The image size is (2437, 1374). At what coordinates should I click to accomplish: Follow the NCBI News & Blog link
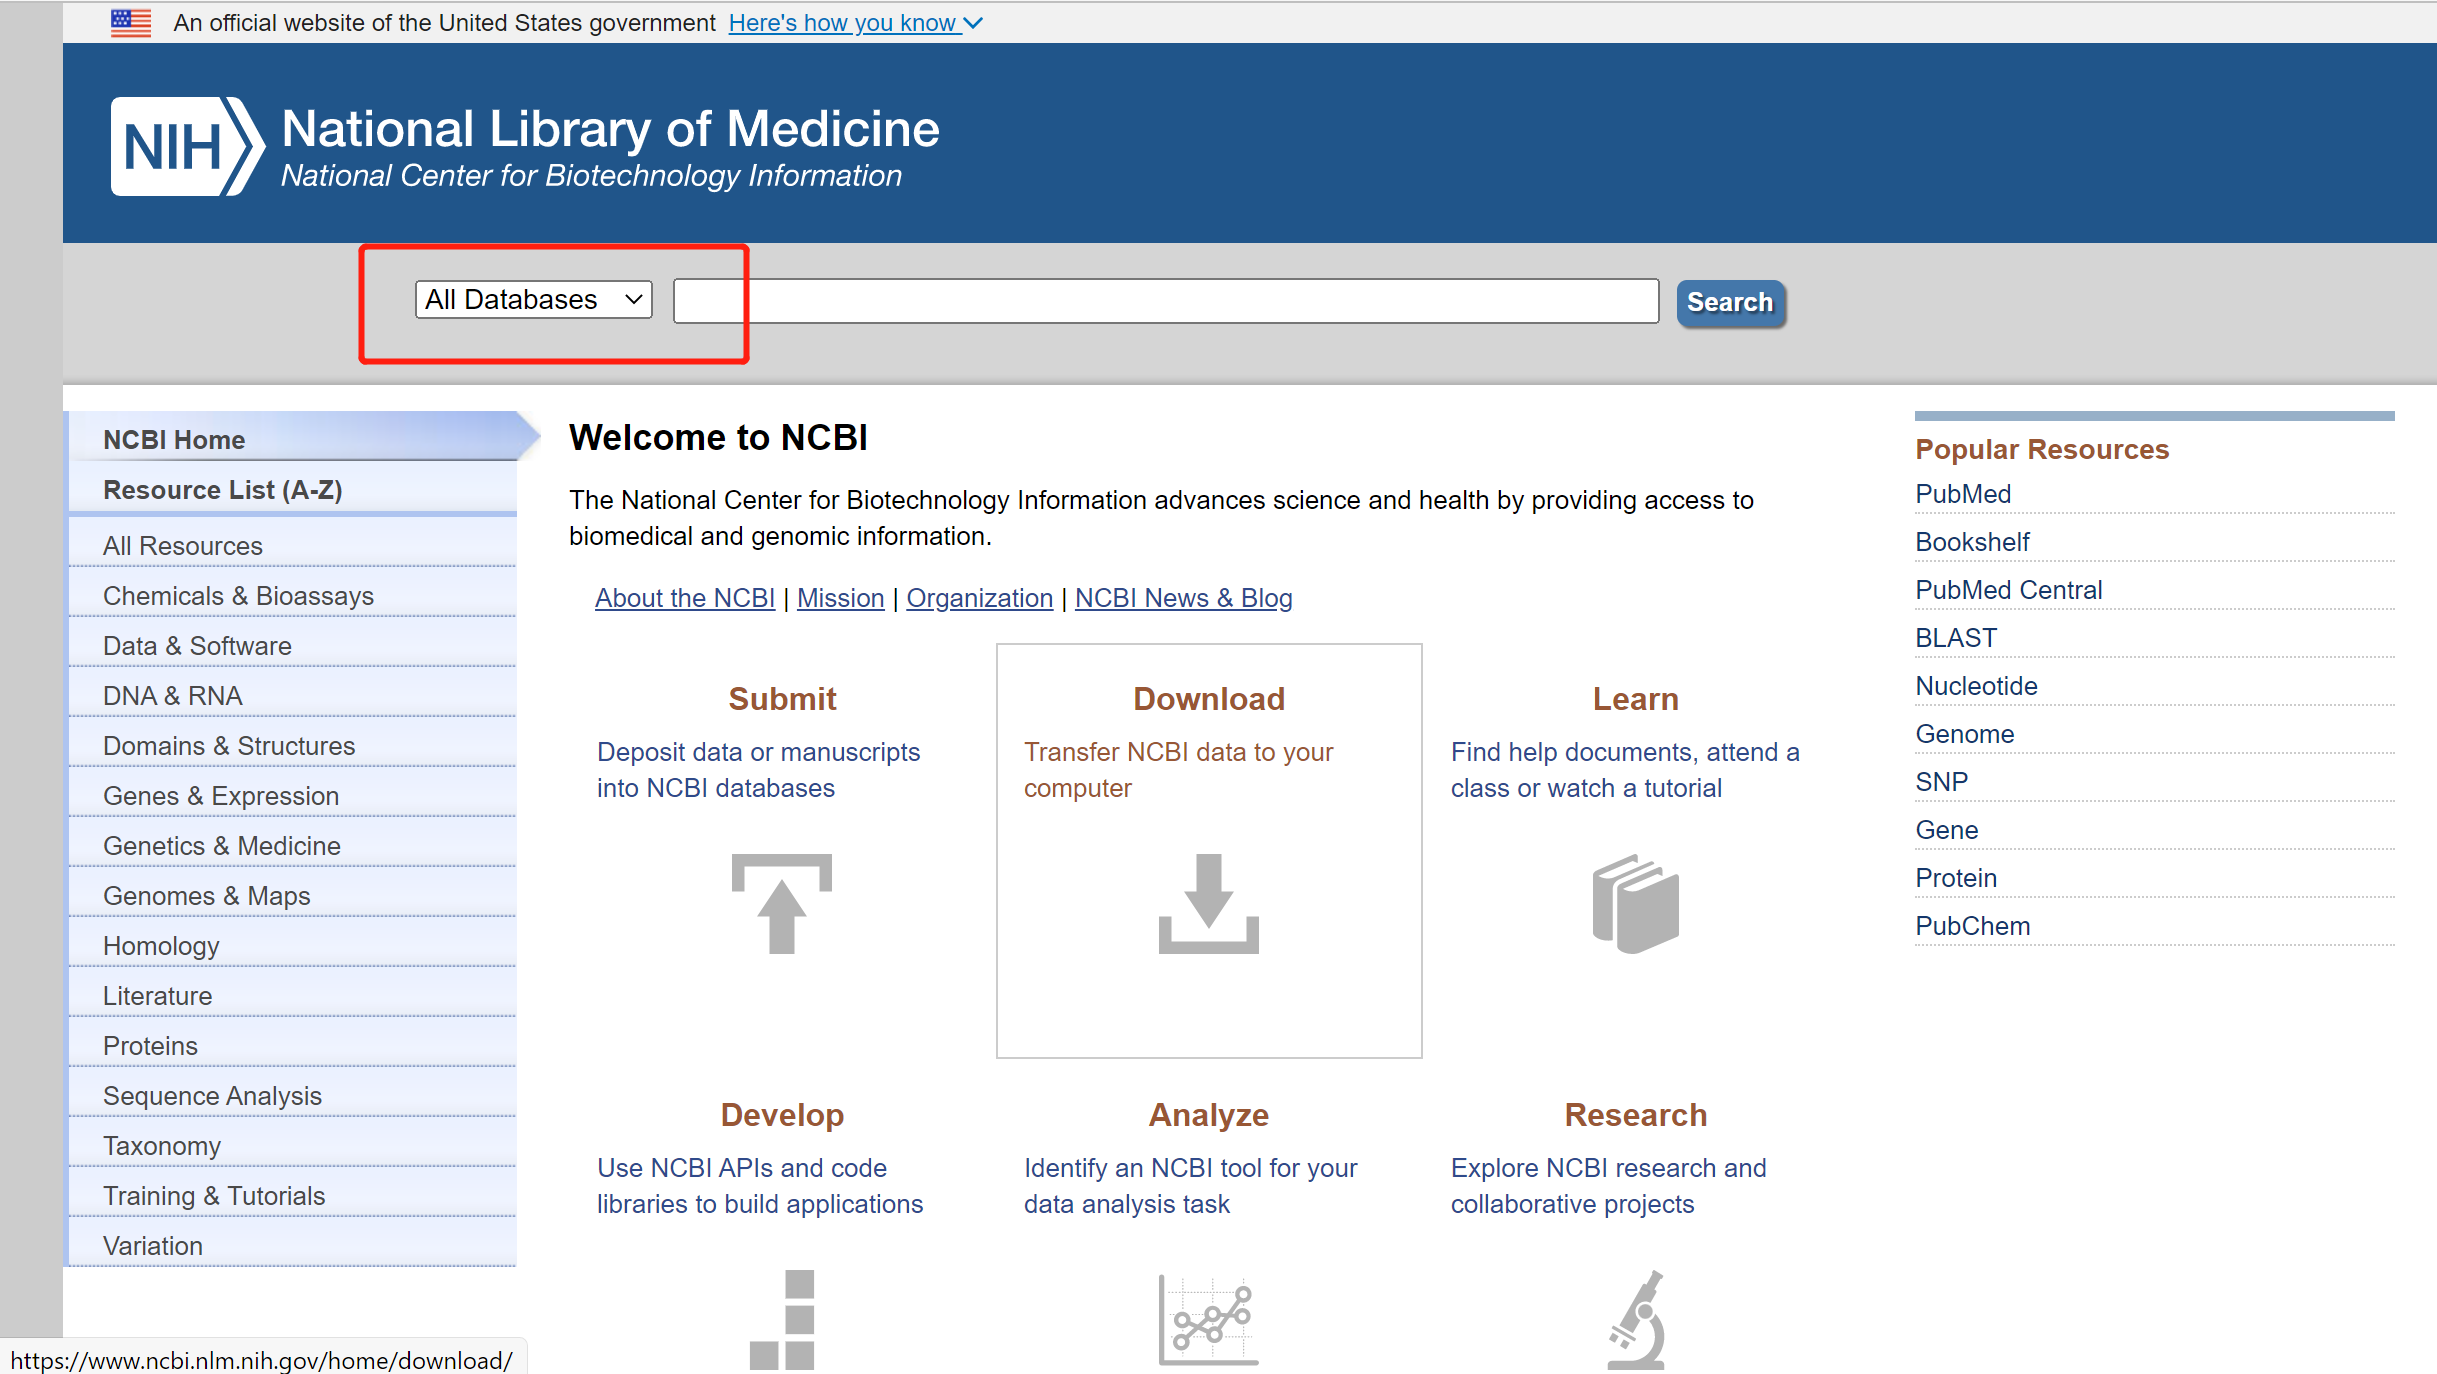click(x=1184, y=598)
